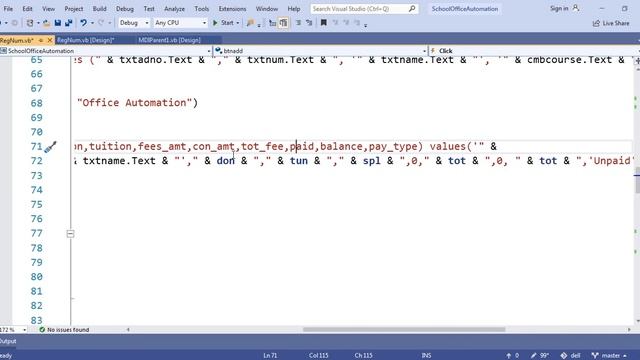Toggle a bookmark on the current line
Screen dimensions: 640x360
(x=324, y=23)
